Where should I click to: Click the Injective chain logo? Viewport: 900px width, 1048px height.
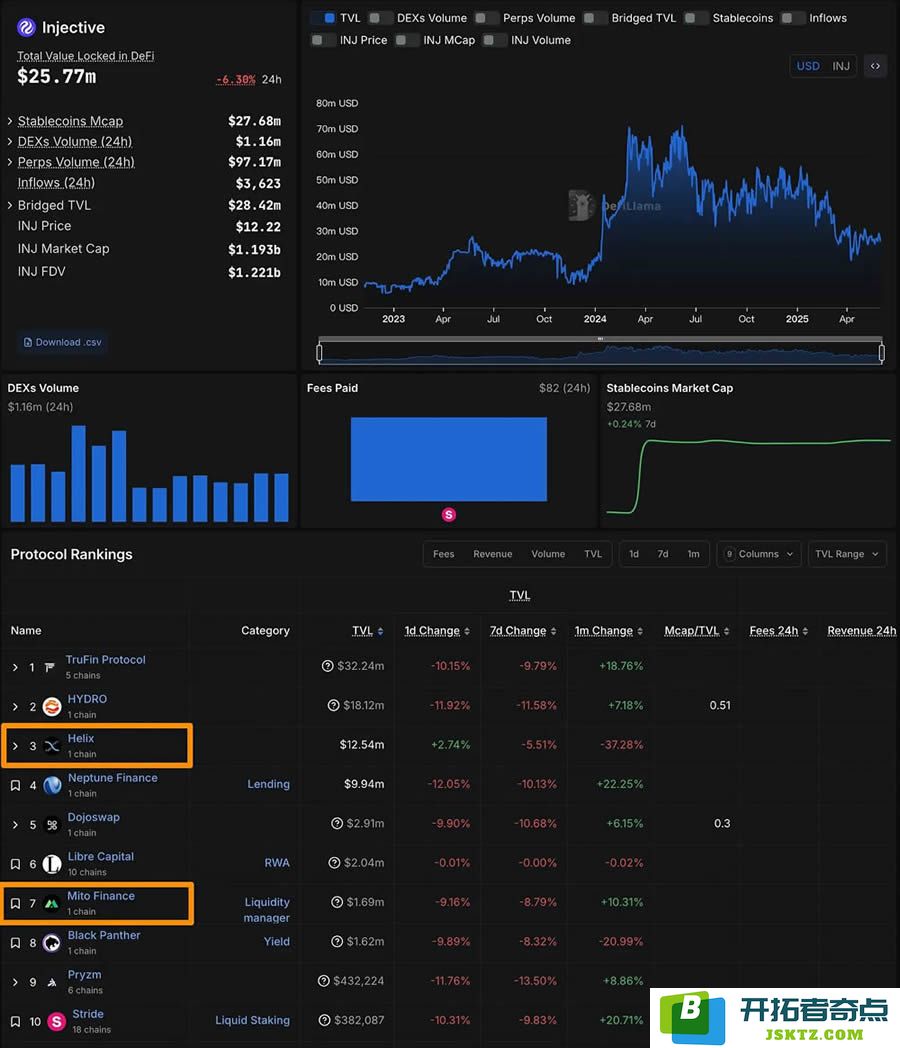(x=26, y=27)
